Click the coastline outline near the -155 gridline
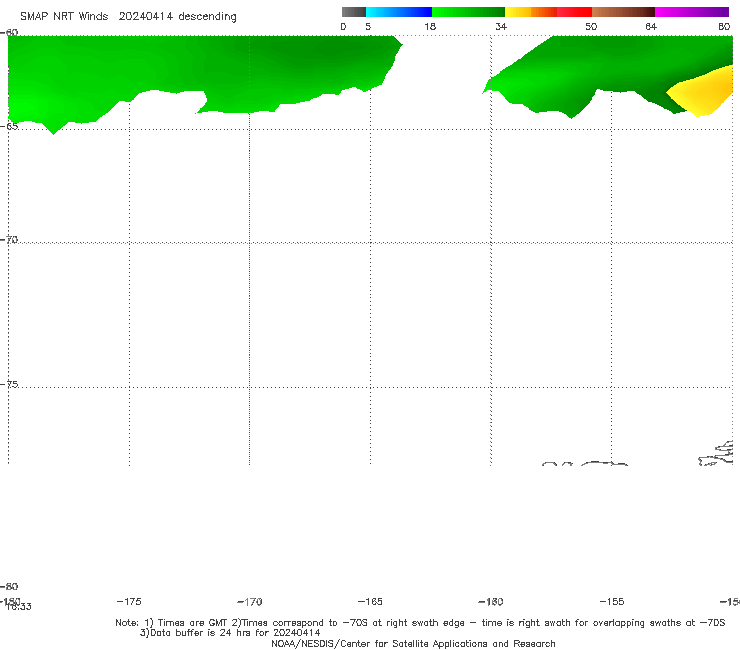Image resolution: width=740 pixels, height=650 pixels. (604, 464)
